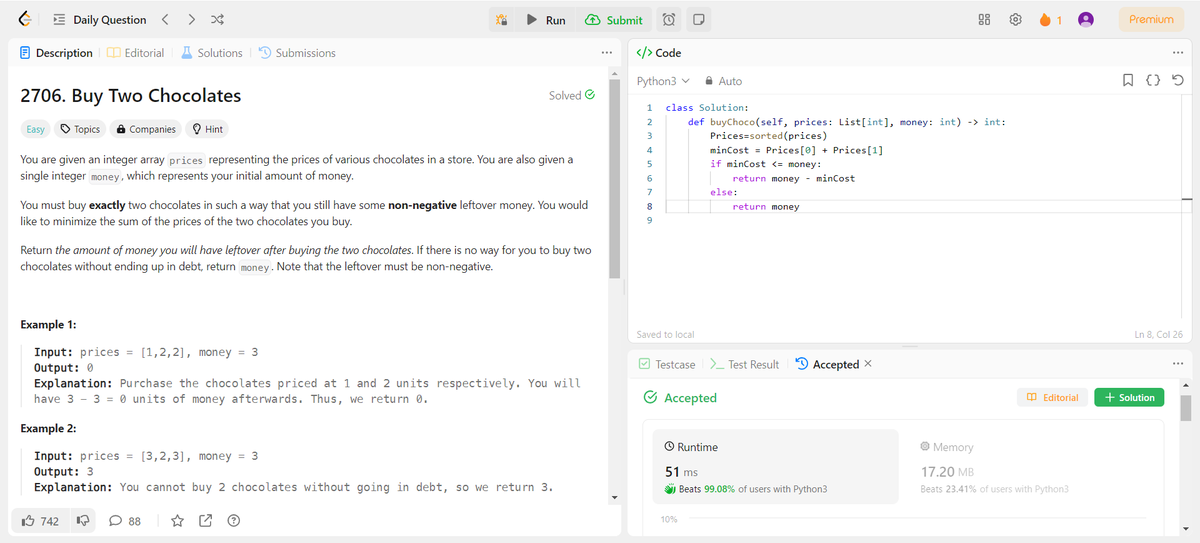Screen dimensions: 1200x543
Task: Open Editorial from the result panel
Action: click(1051, 397)
